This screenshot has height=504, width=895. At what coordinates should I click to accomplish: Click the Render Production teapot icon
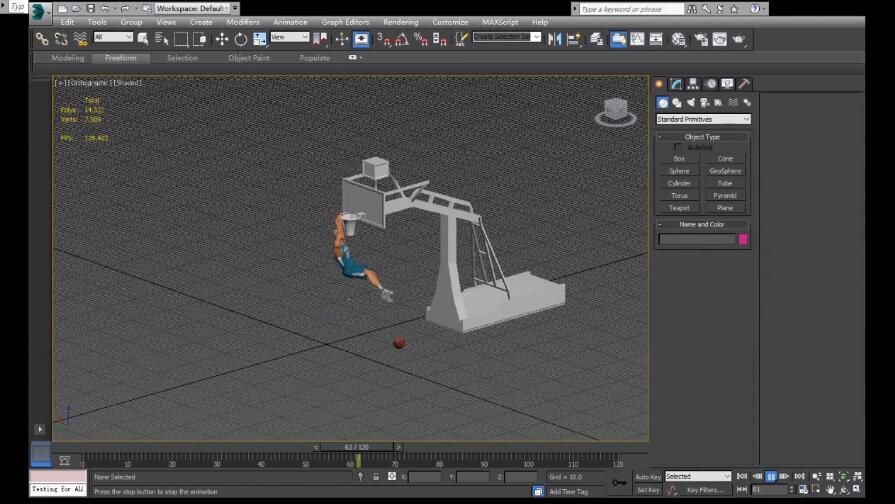739,39
